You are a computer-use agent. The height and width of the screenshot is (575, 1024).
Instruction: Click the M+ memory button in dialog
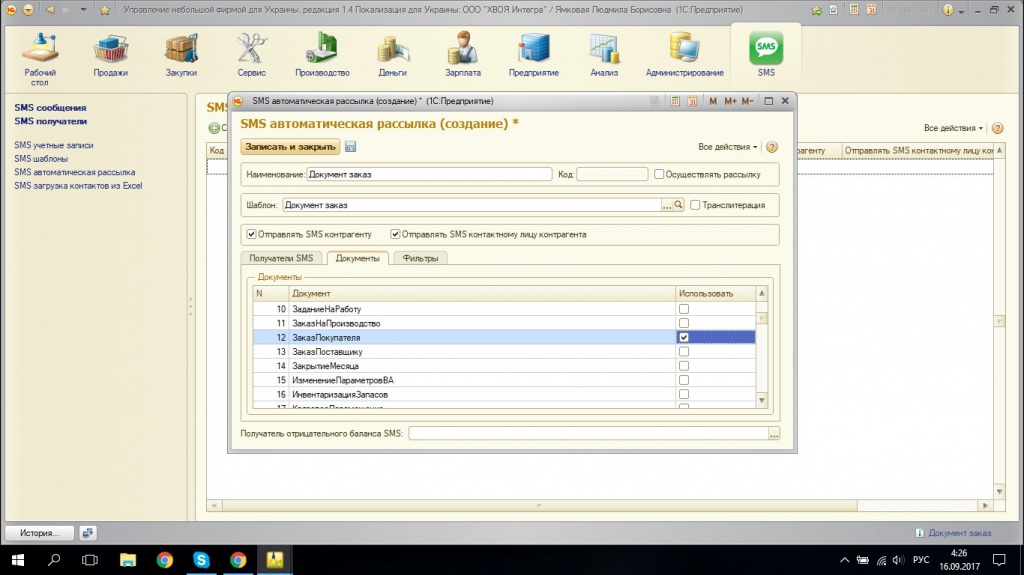point(730,101)
